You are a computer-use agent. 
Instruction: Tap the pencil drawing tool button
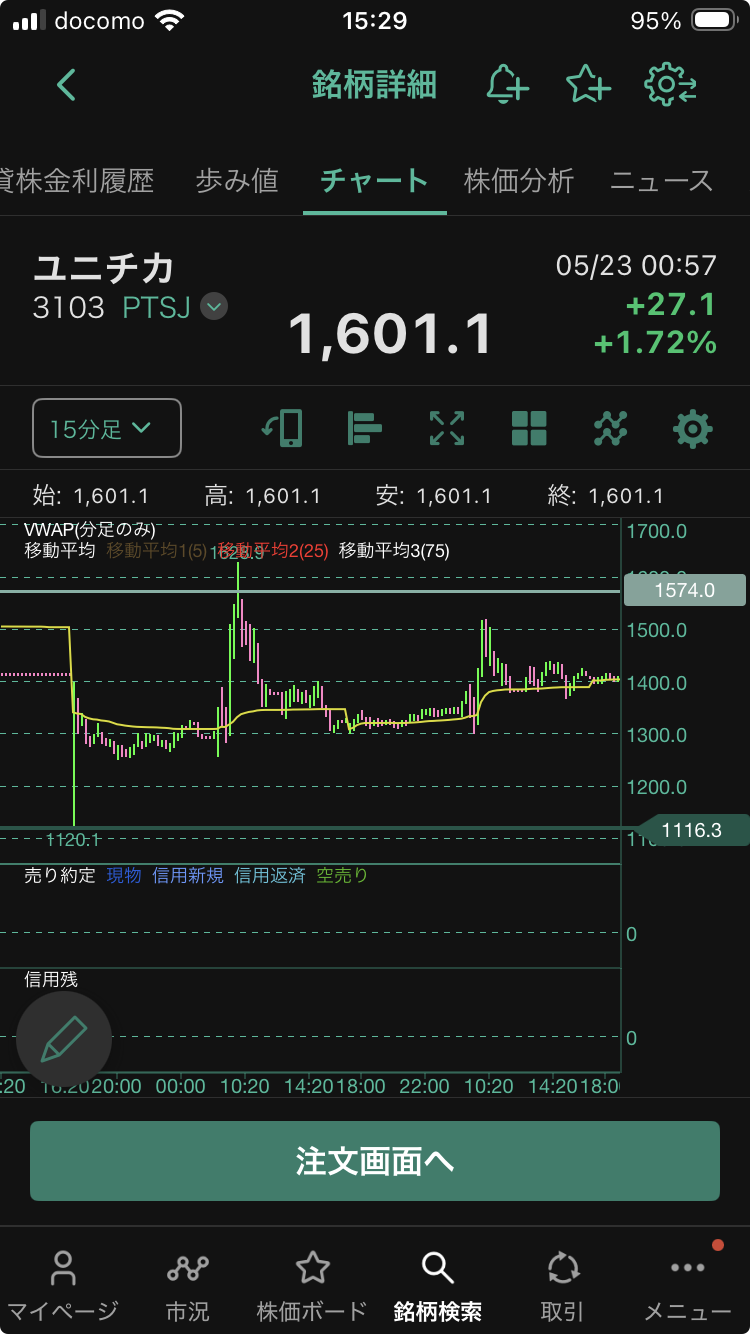[64, 1039]
